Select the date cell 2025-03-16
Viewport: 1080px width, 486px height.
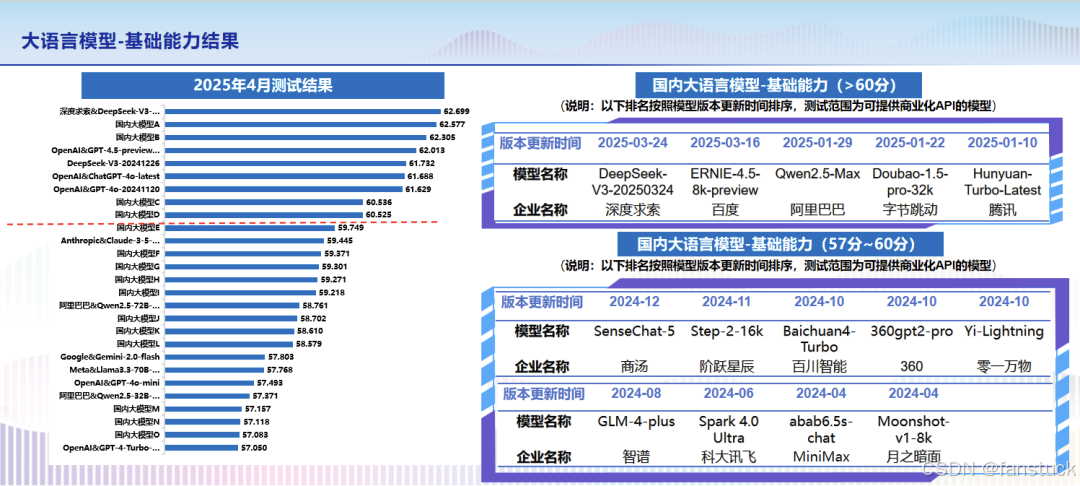click(725, 143)
